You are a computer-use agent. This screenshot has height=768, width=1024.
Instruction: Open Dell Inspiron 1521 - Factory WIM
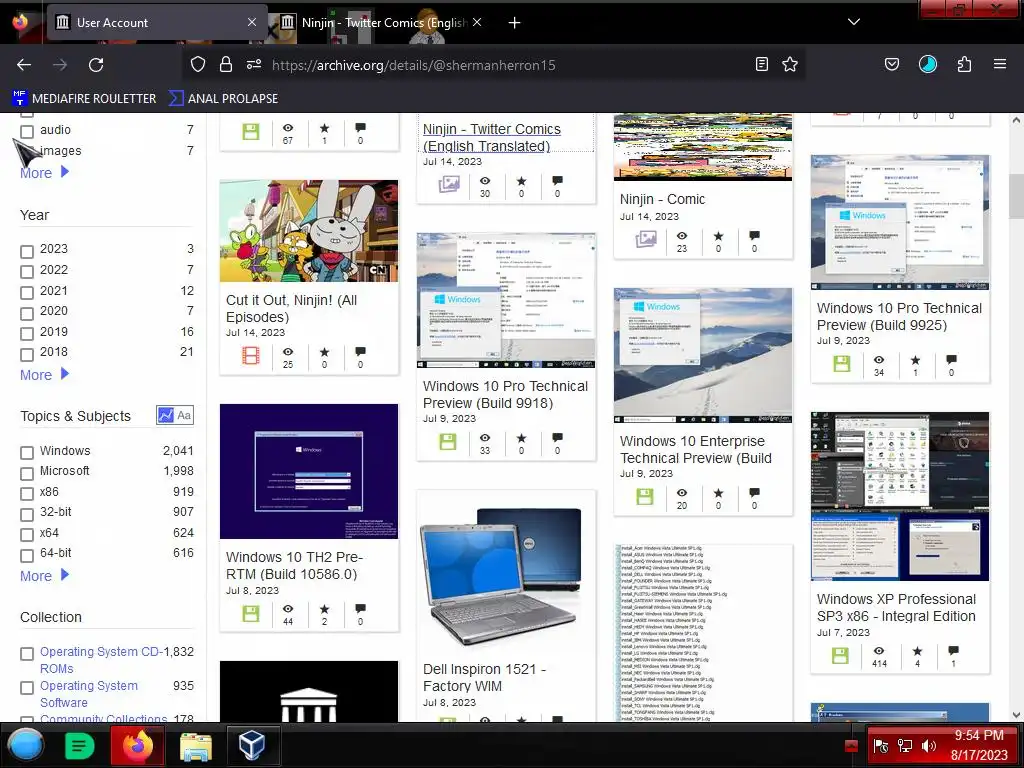coord(484,677)
